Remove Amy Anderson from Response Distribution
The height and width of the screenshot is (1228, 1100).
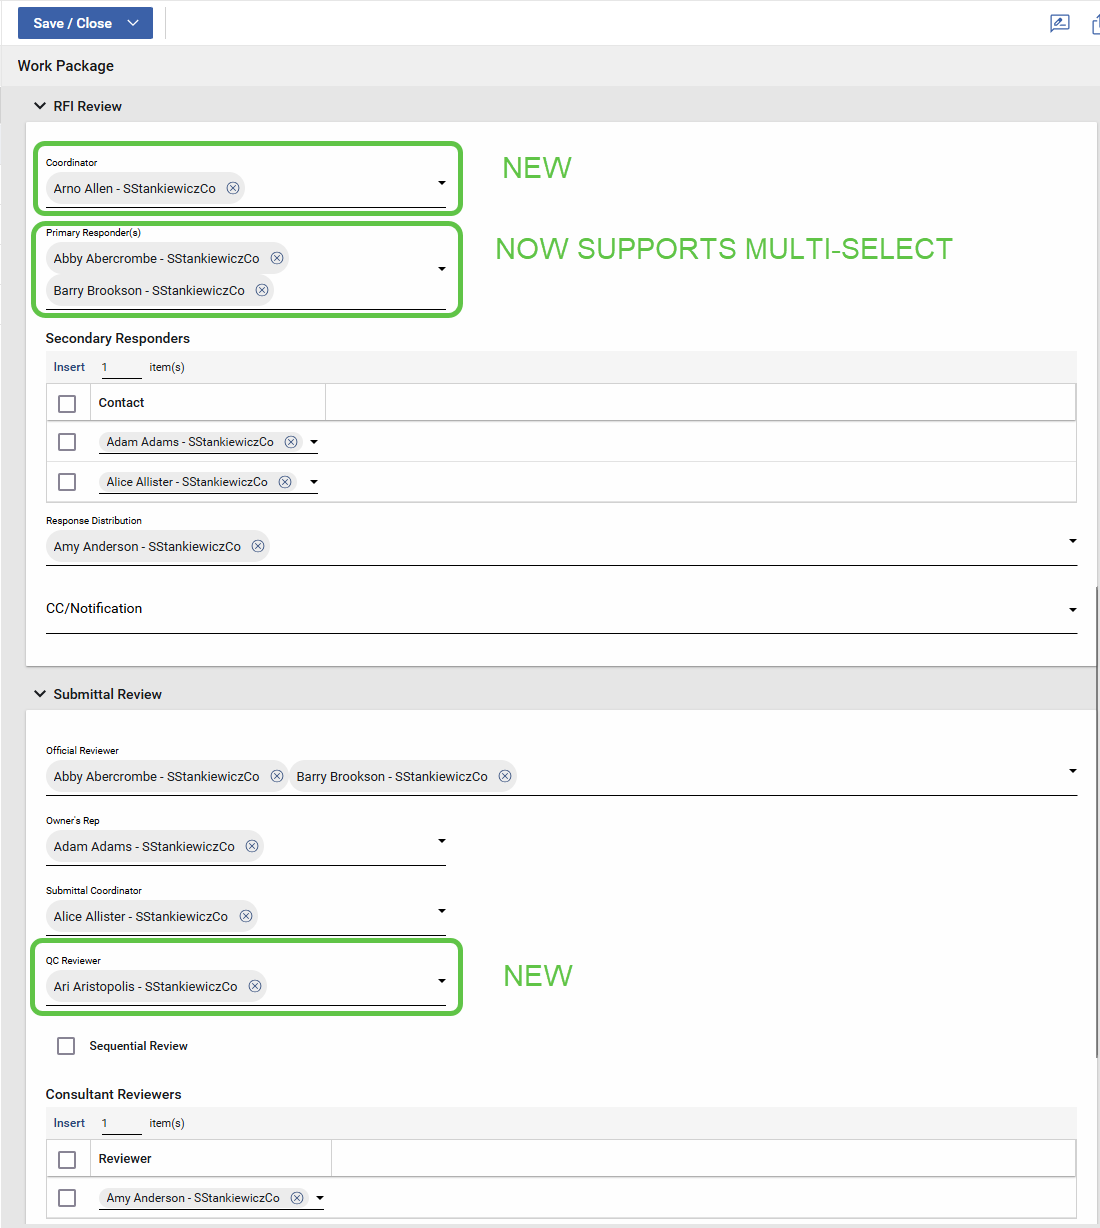258,546
